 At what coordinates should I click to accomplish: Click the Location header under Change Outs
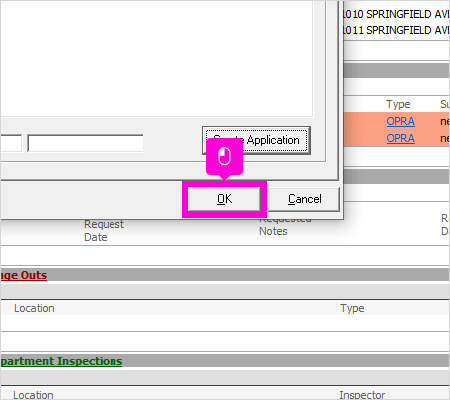[34, 308]
